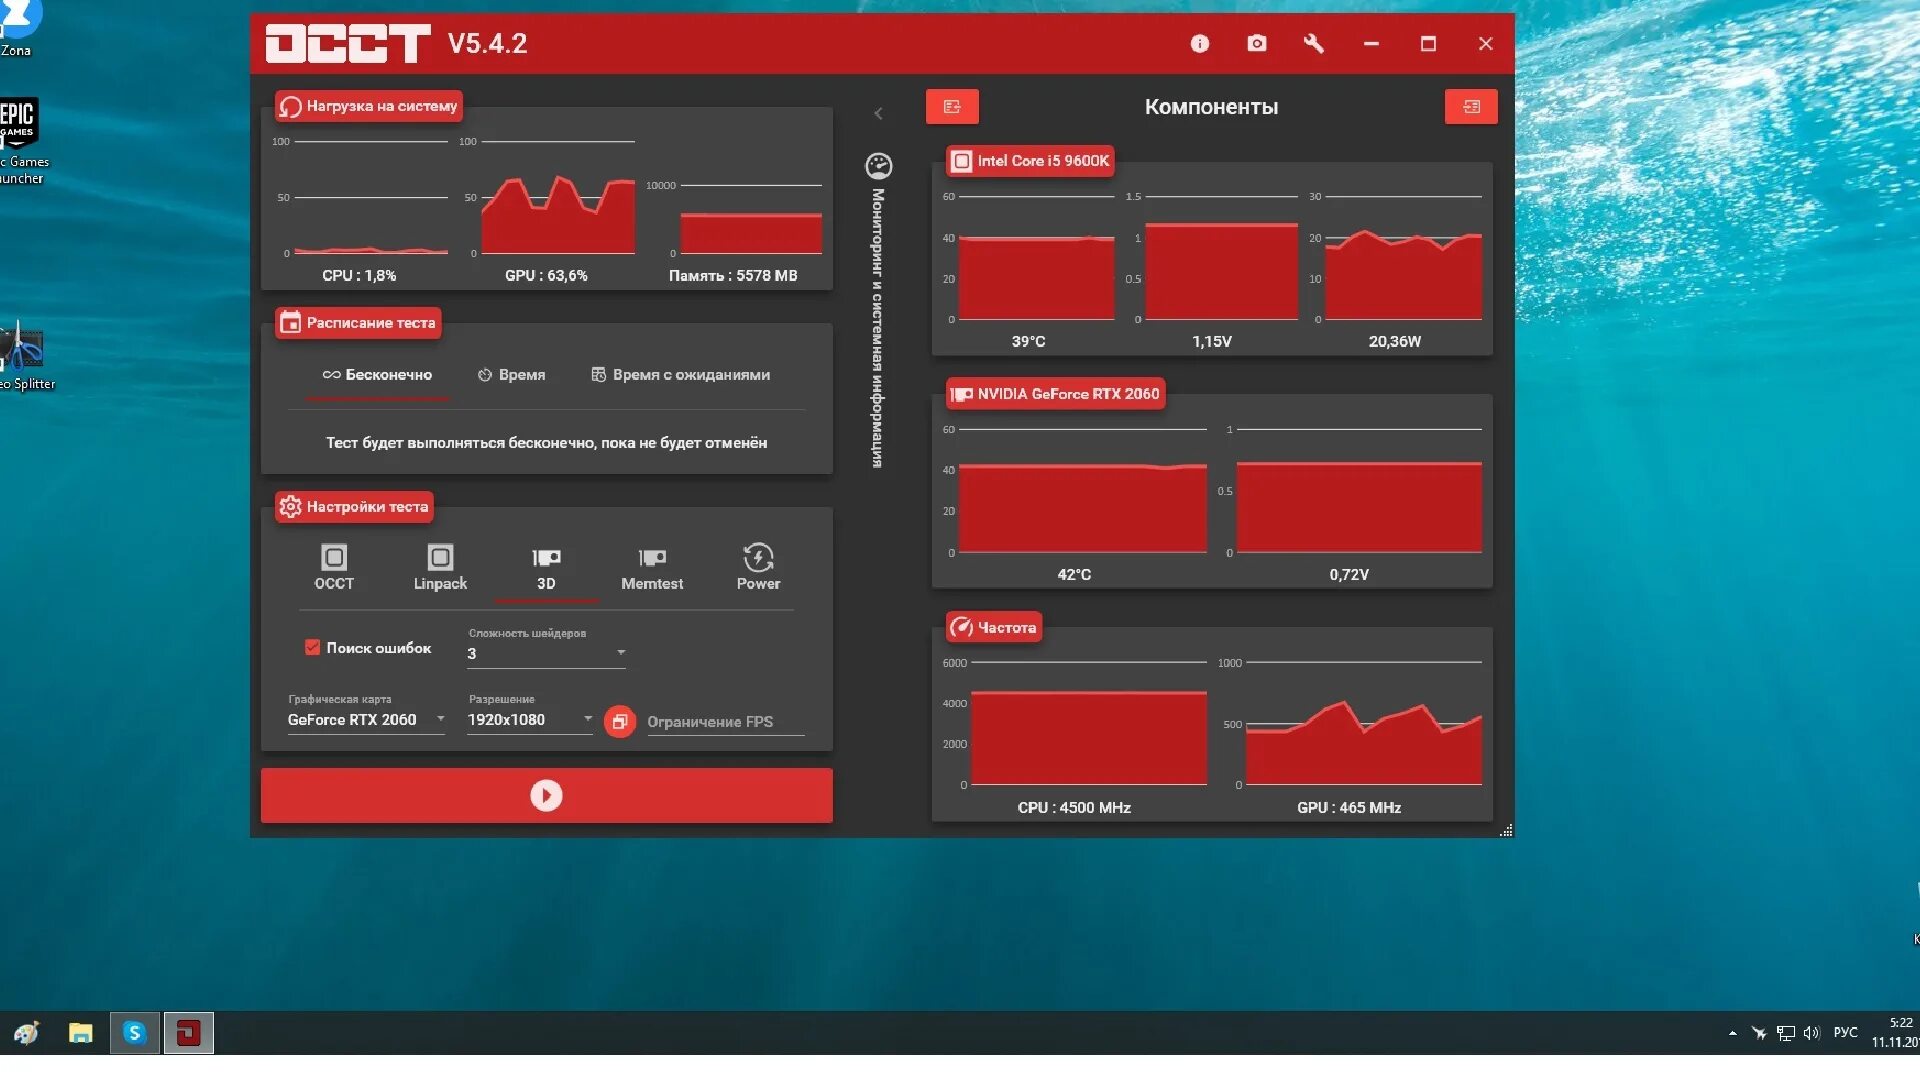The width and height of the screenshot is (1920, 1080).
Task: Start the test with the play button
Action: (546, 795)
